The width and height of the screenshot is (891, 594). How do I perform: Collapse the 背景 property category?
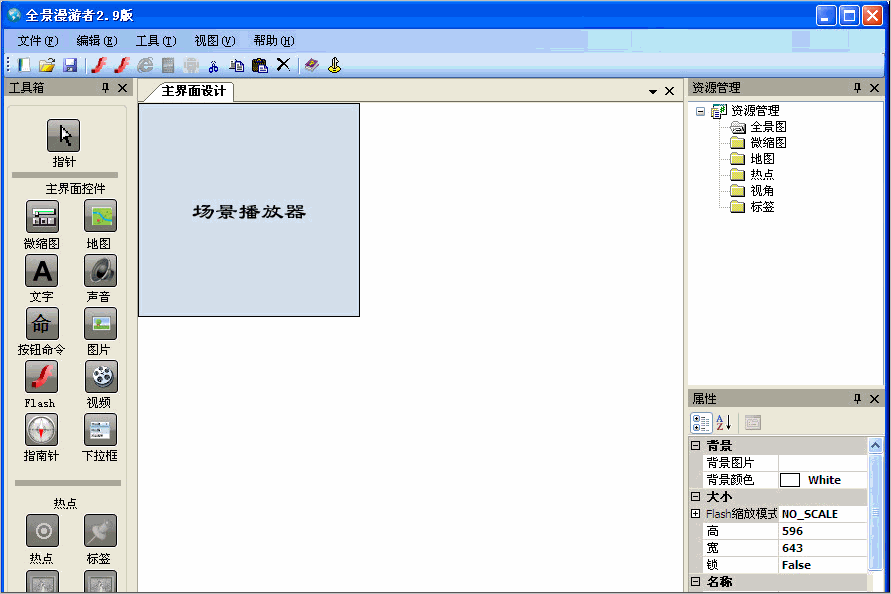coord(695,446)
